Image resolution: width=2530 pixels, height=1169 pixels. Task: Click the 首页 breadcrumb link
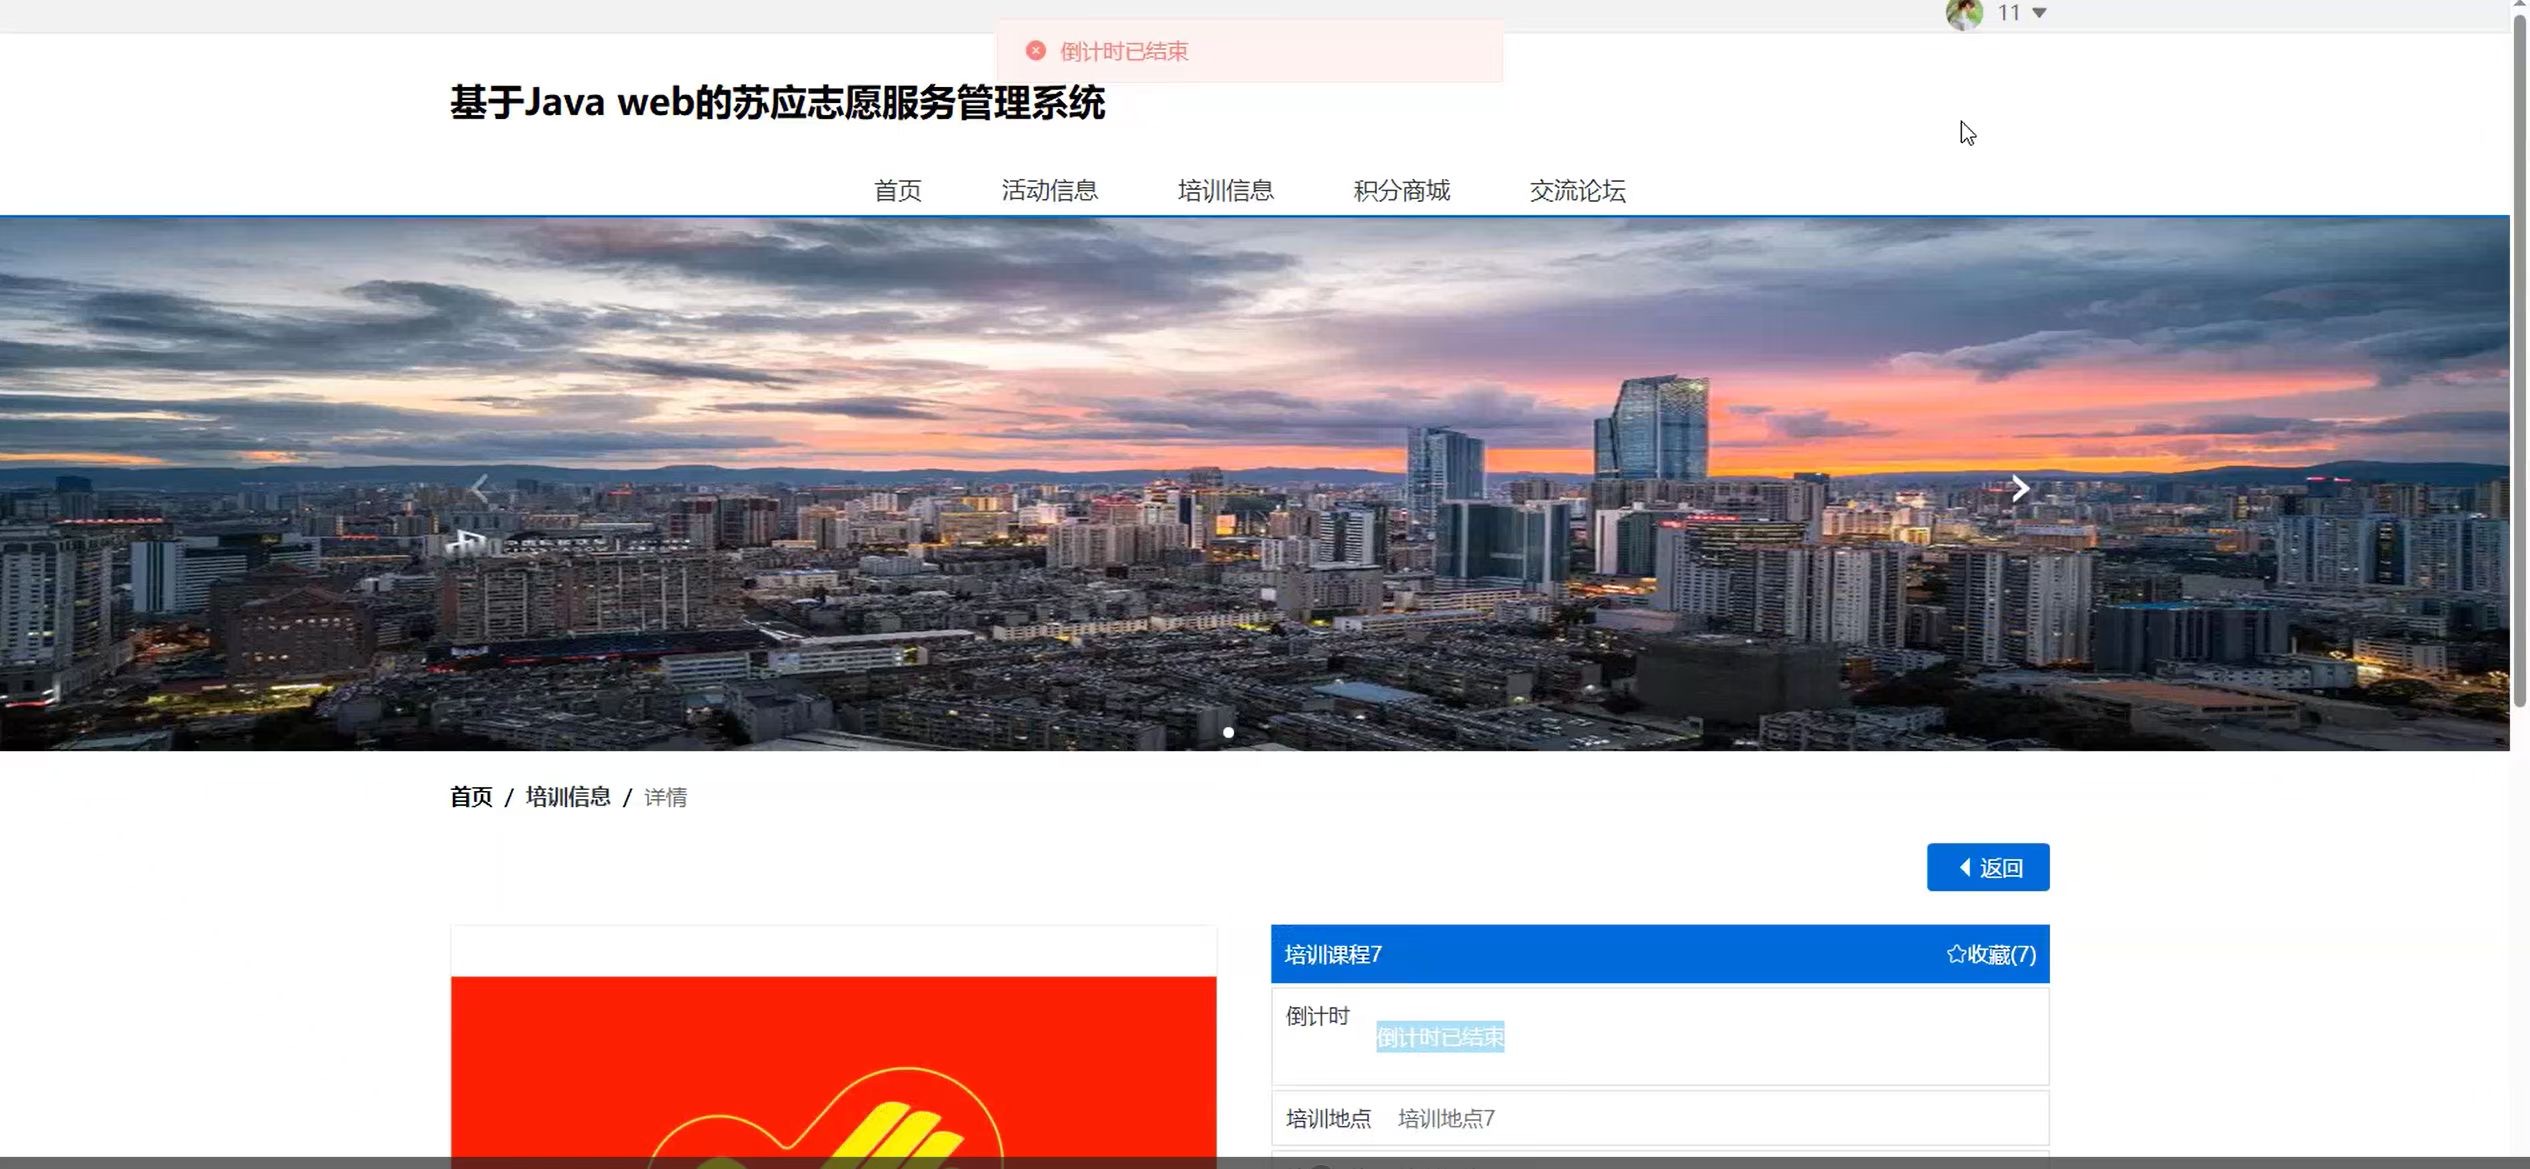tap(471, 797)
